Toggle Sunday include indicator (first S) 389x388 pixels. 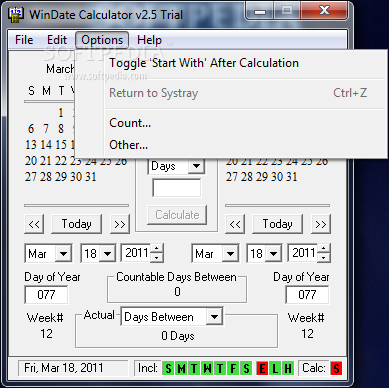pos(168,368)
